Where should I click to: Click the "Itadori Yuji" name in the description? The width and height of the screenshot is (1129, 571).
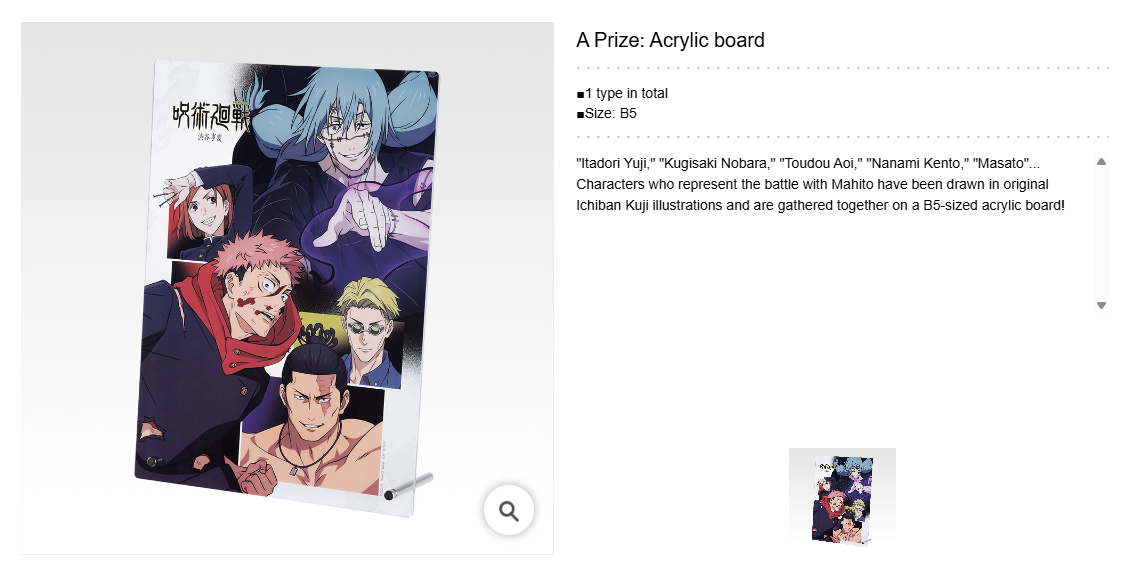coord(616,163)
